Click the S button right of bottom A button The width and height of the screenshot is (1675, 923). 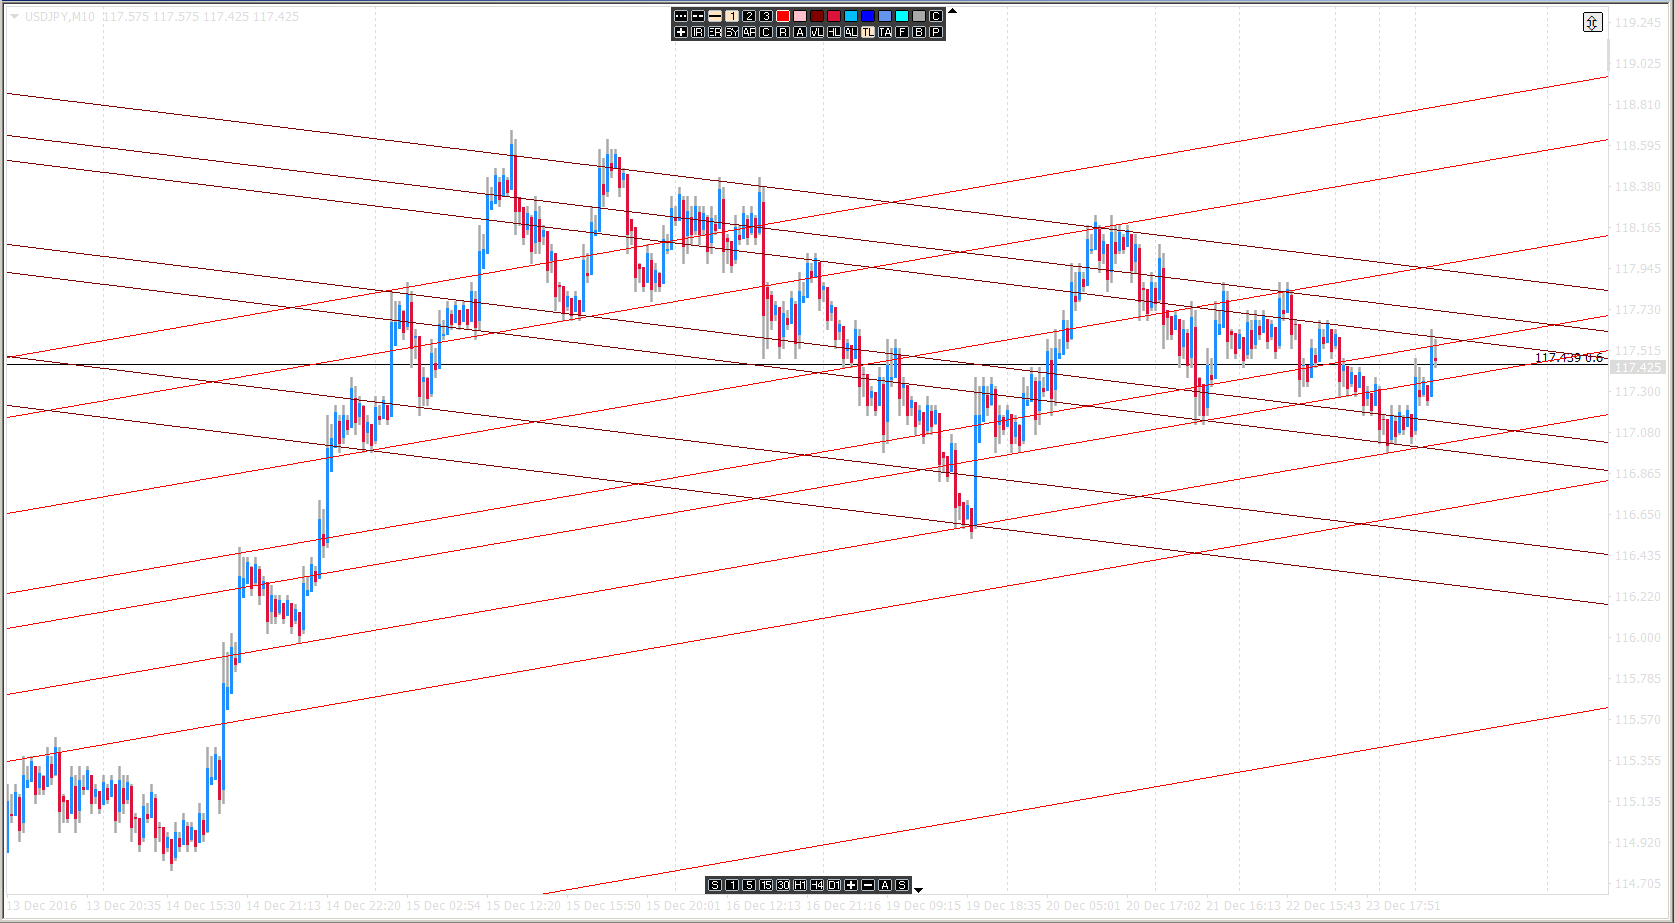(x=902, y=885)
